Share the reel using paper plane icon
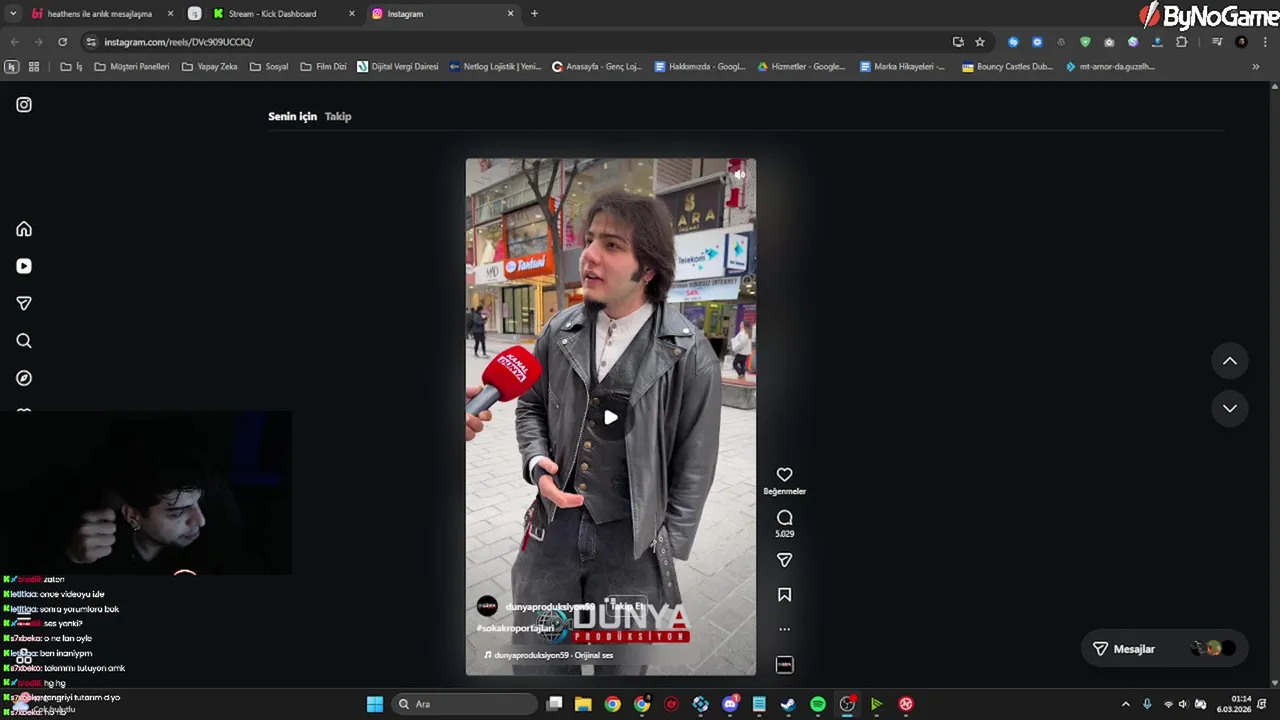Viewport: 1280px width, 720px height. (784, 560)
